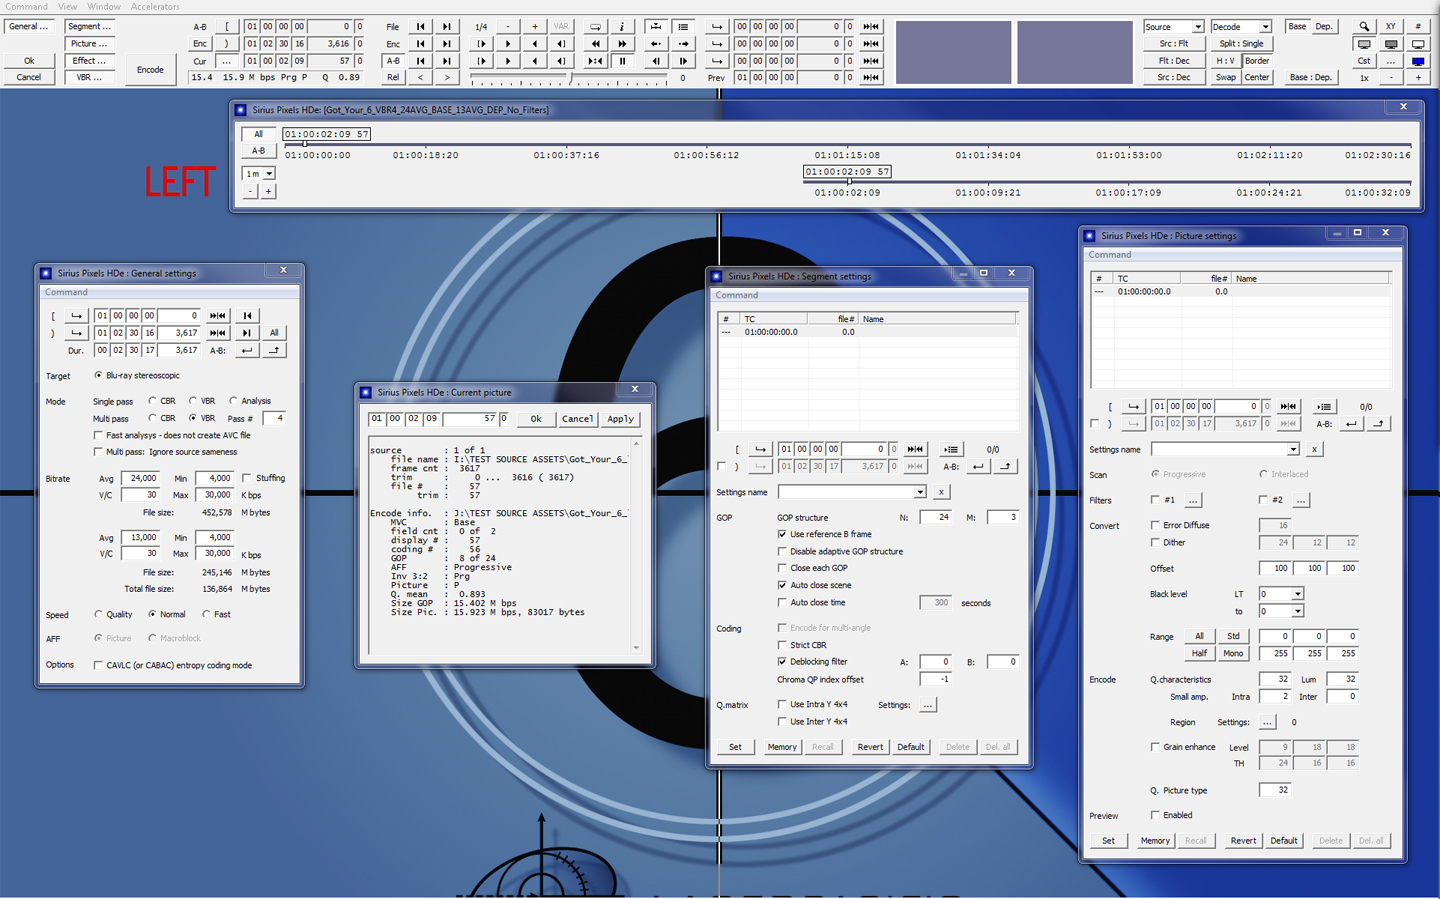Click the pause button in transport controls
The width and height of the screenshot is (1440, 899).
623,61
